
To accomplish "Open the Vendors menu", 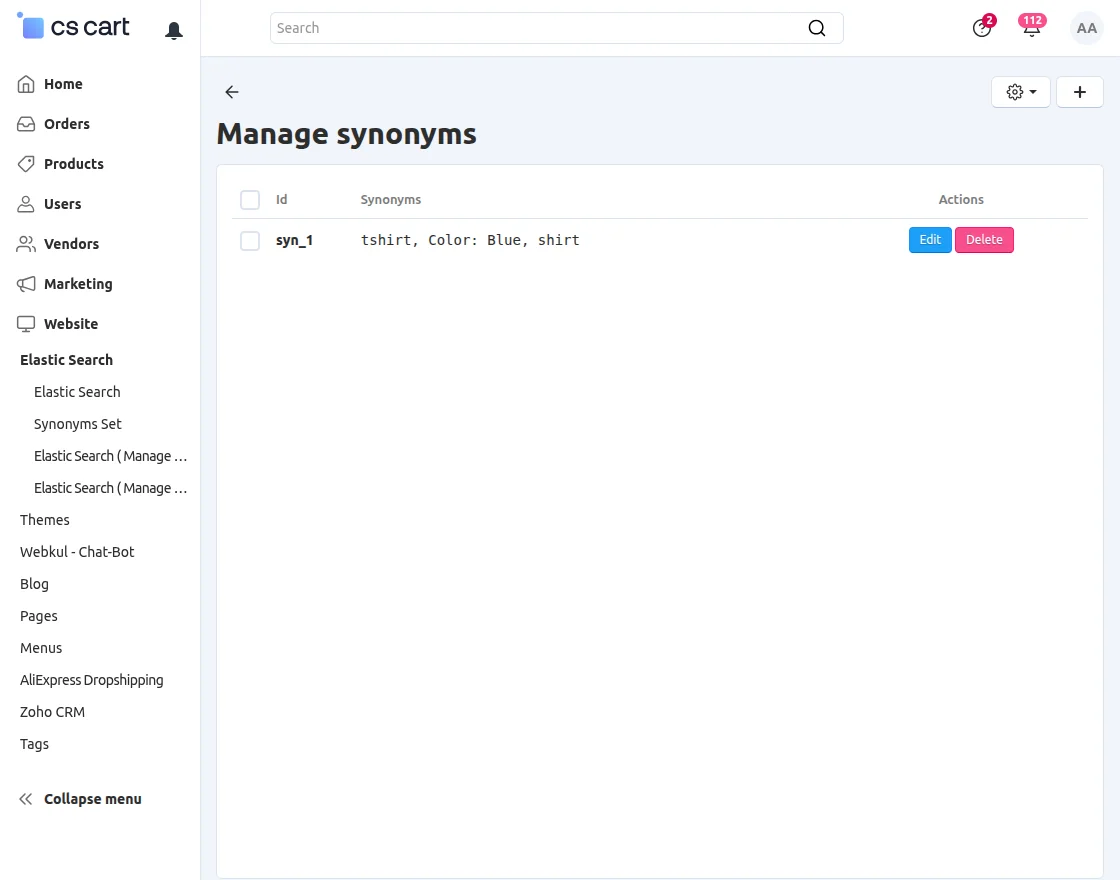I will point(71,244).
